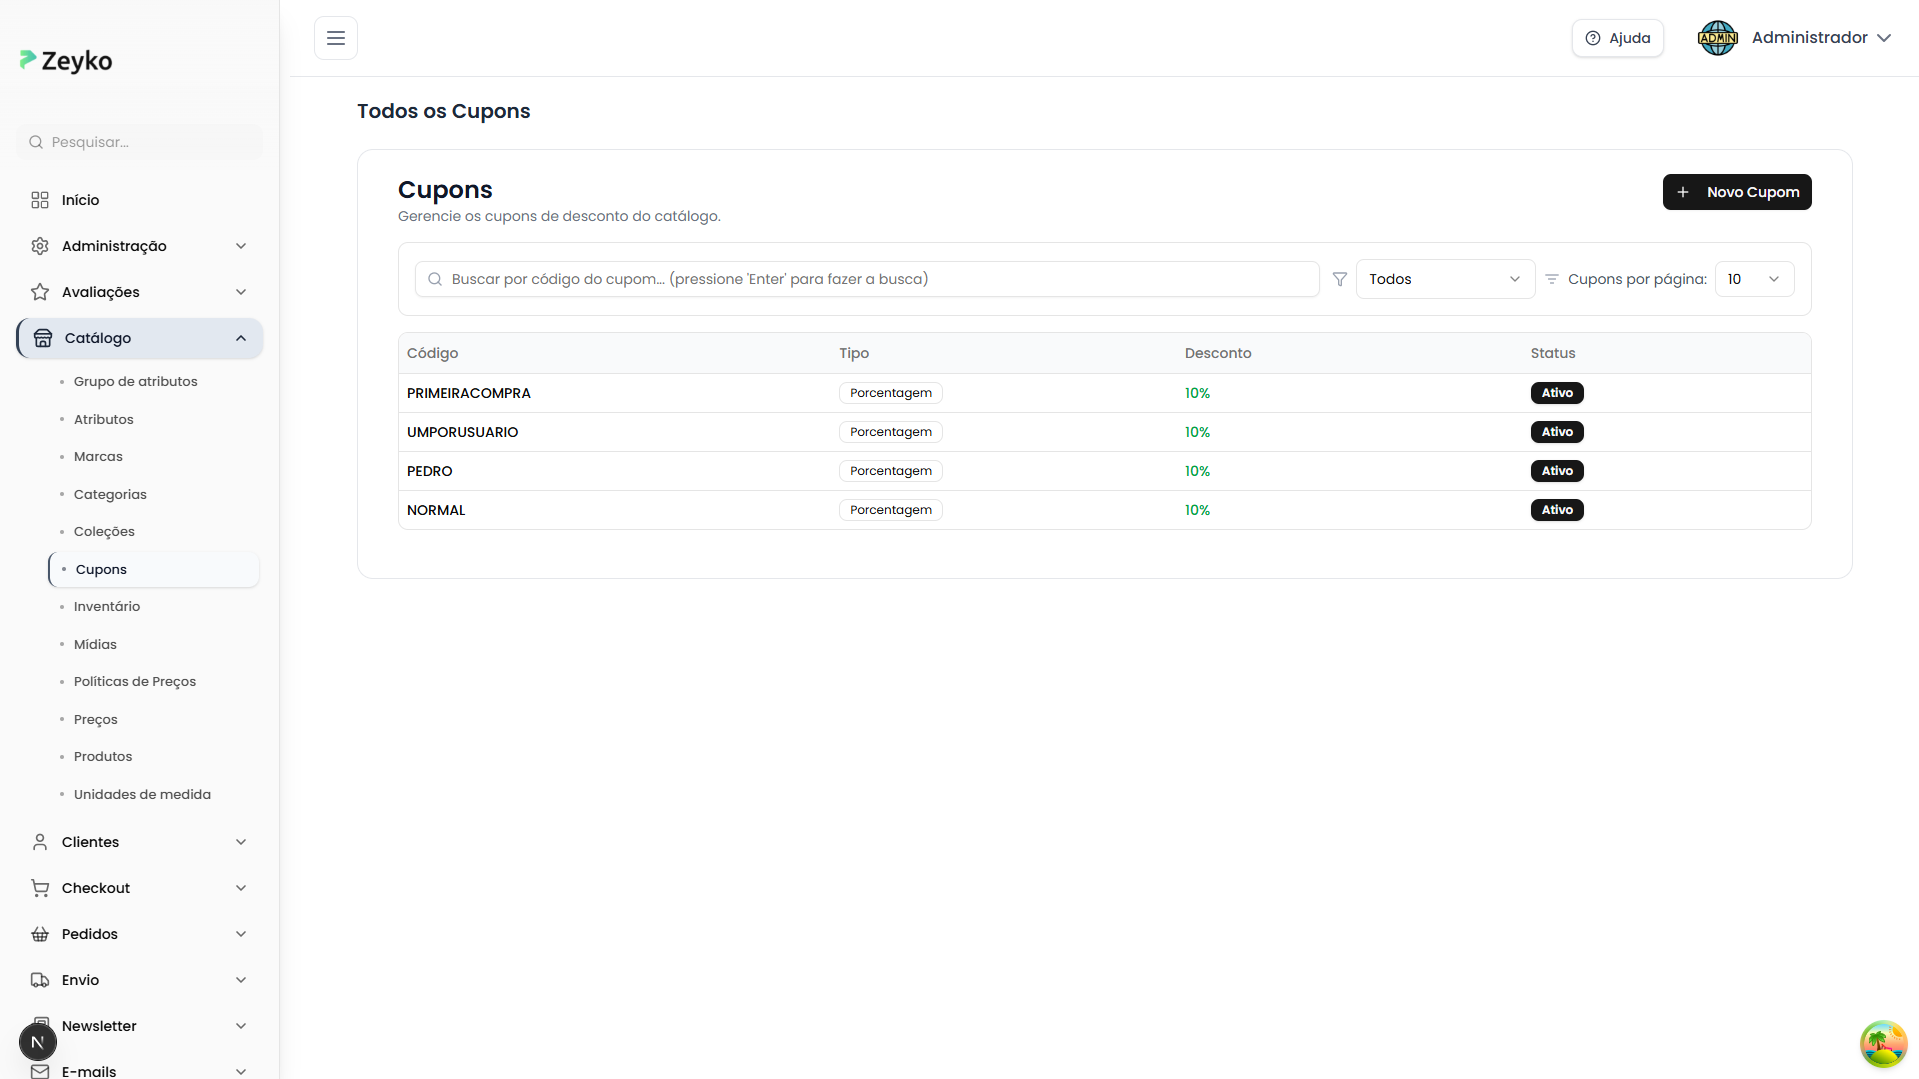
Task: Open Inventário from catalog submenu
Action: 107,606
